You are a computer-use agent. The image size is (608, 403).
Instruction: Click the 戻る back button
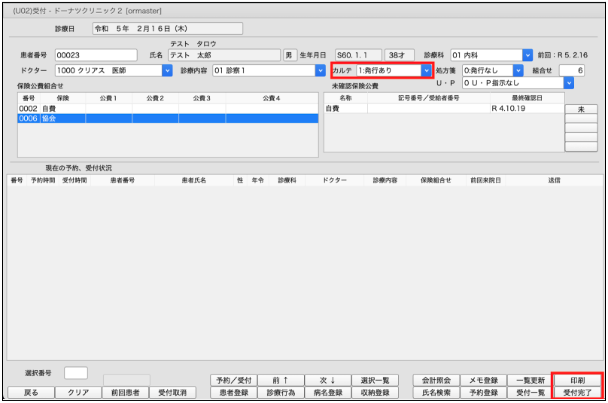point(30,393)
